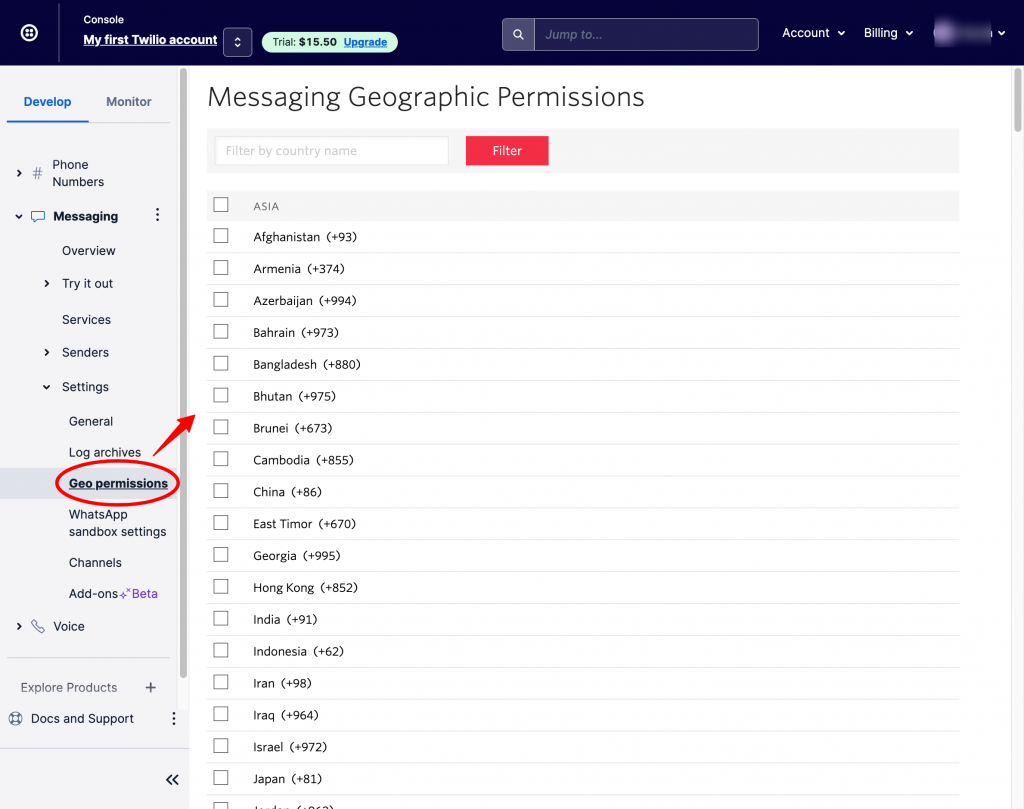Add a product with the plus icon
Viewport: 1024px width, 809px height.
point(151,688)
